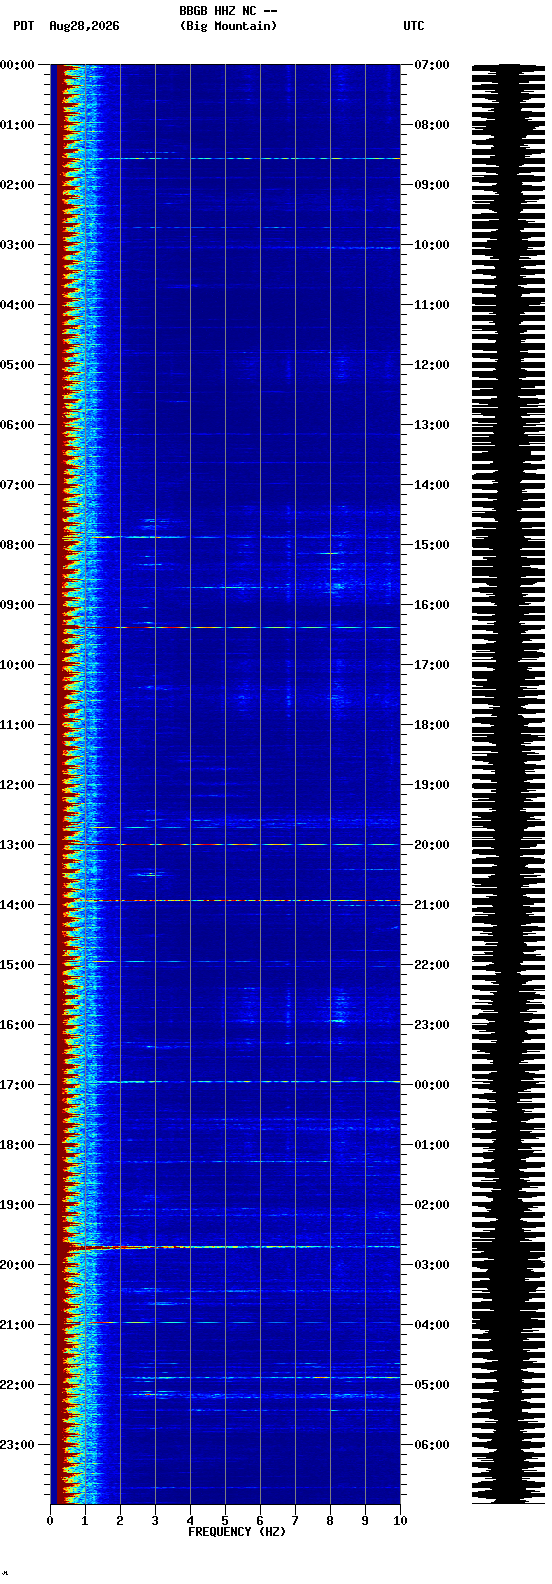
Task: Click the 11:00 UTC time label
Action: (x=431, y=305)
